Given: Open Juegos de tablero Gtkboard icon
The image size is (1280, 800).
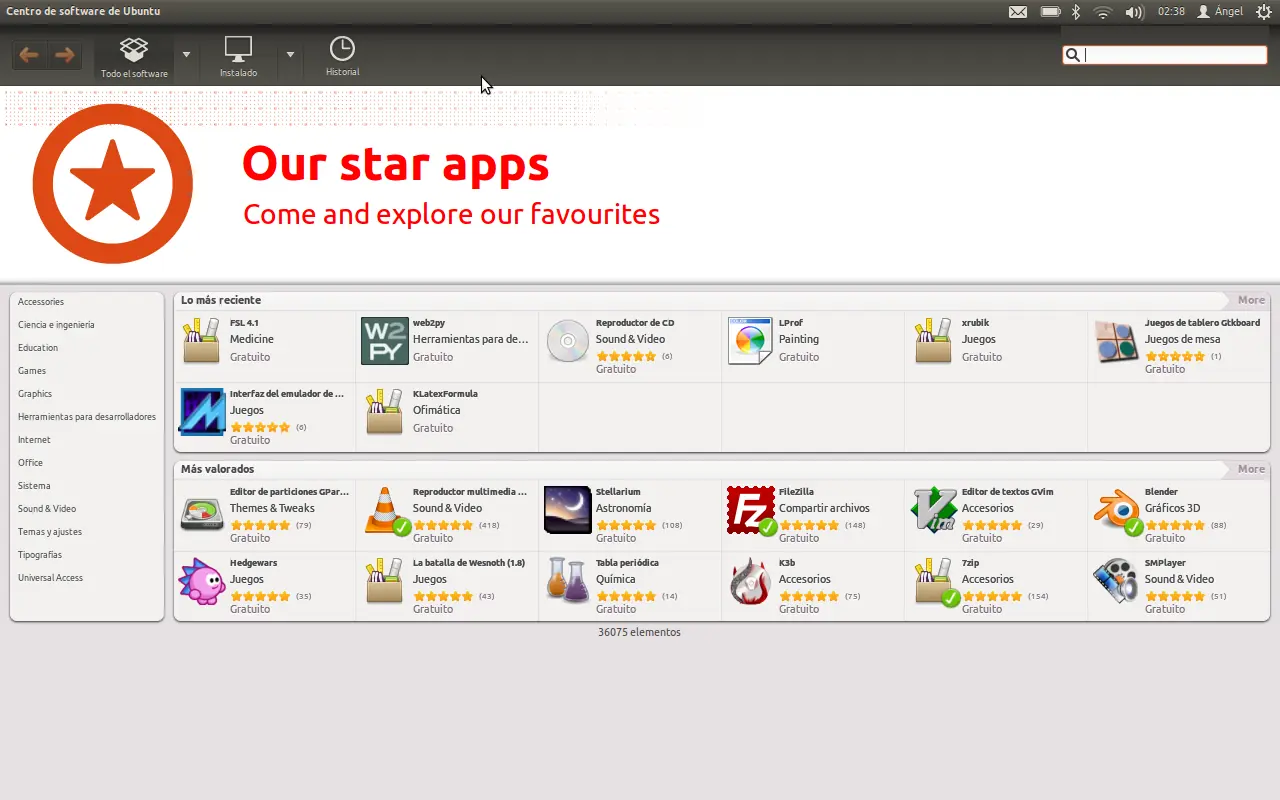Looking at the screenshot, I should coord(1116,341).
